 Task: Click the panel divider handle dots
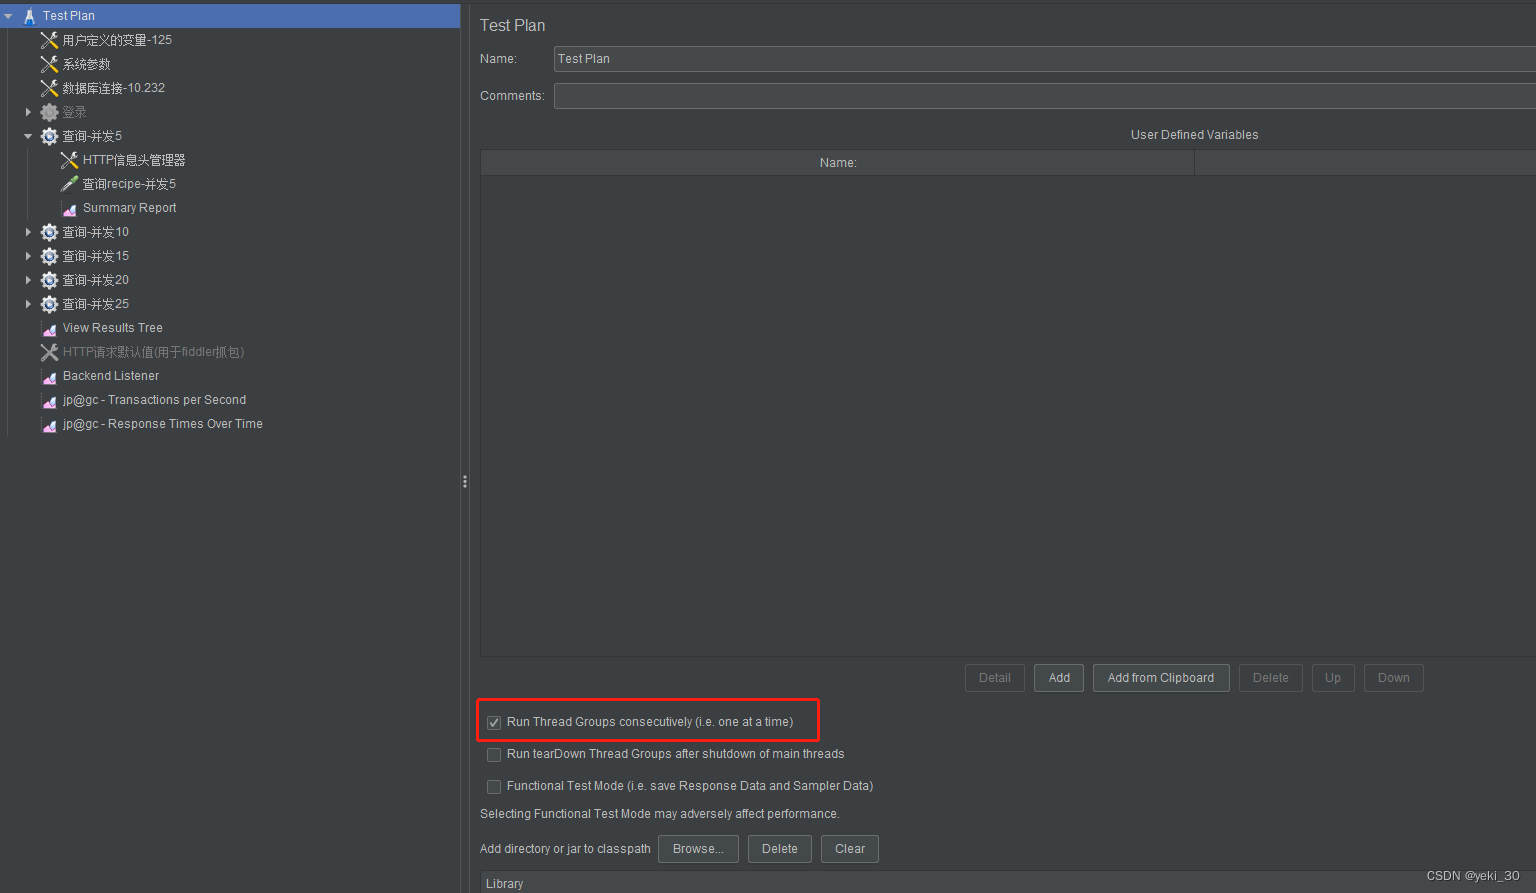coord(465,482)
